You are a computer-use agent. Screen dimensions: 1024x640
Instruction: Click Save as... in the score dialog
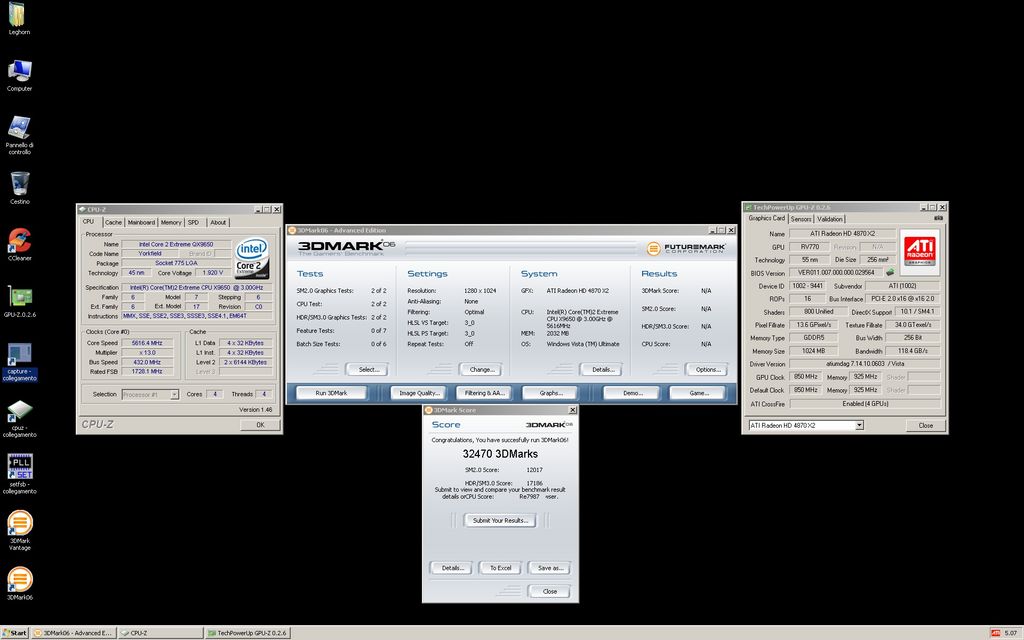(x=549, y=568)
